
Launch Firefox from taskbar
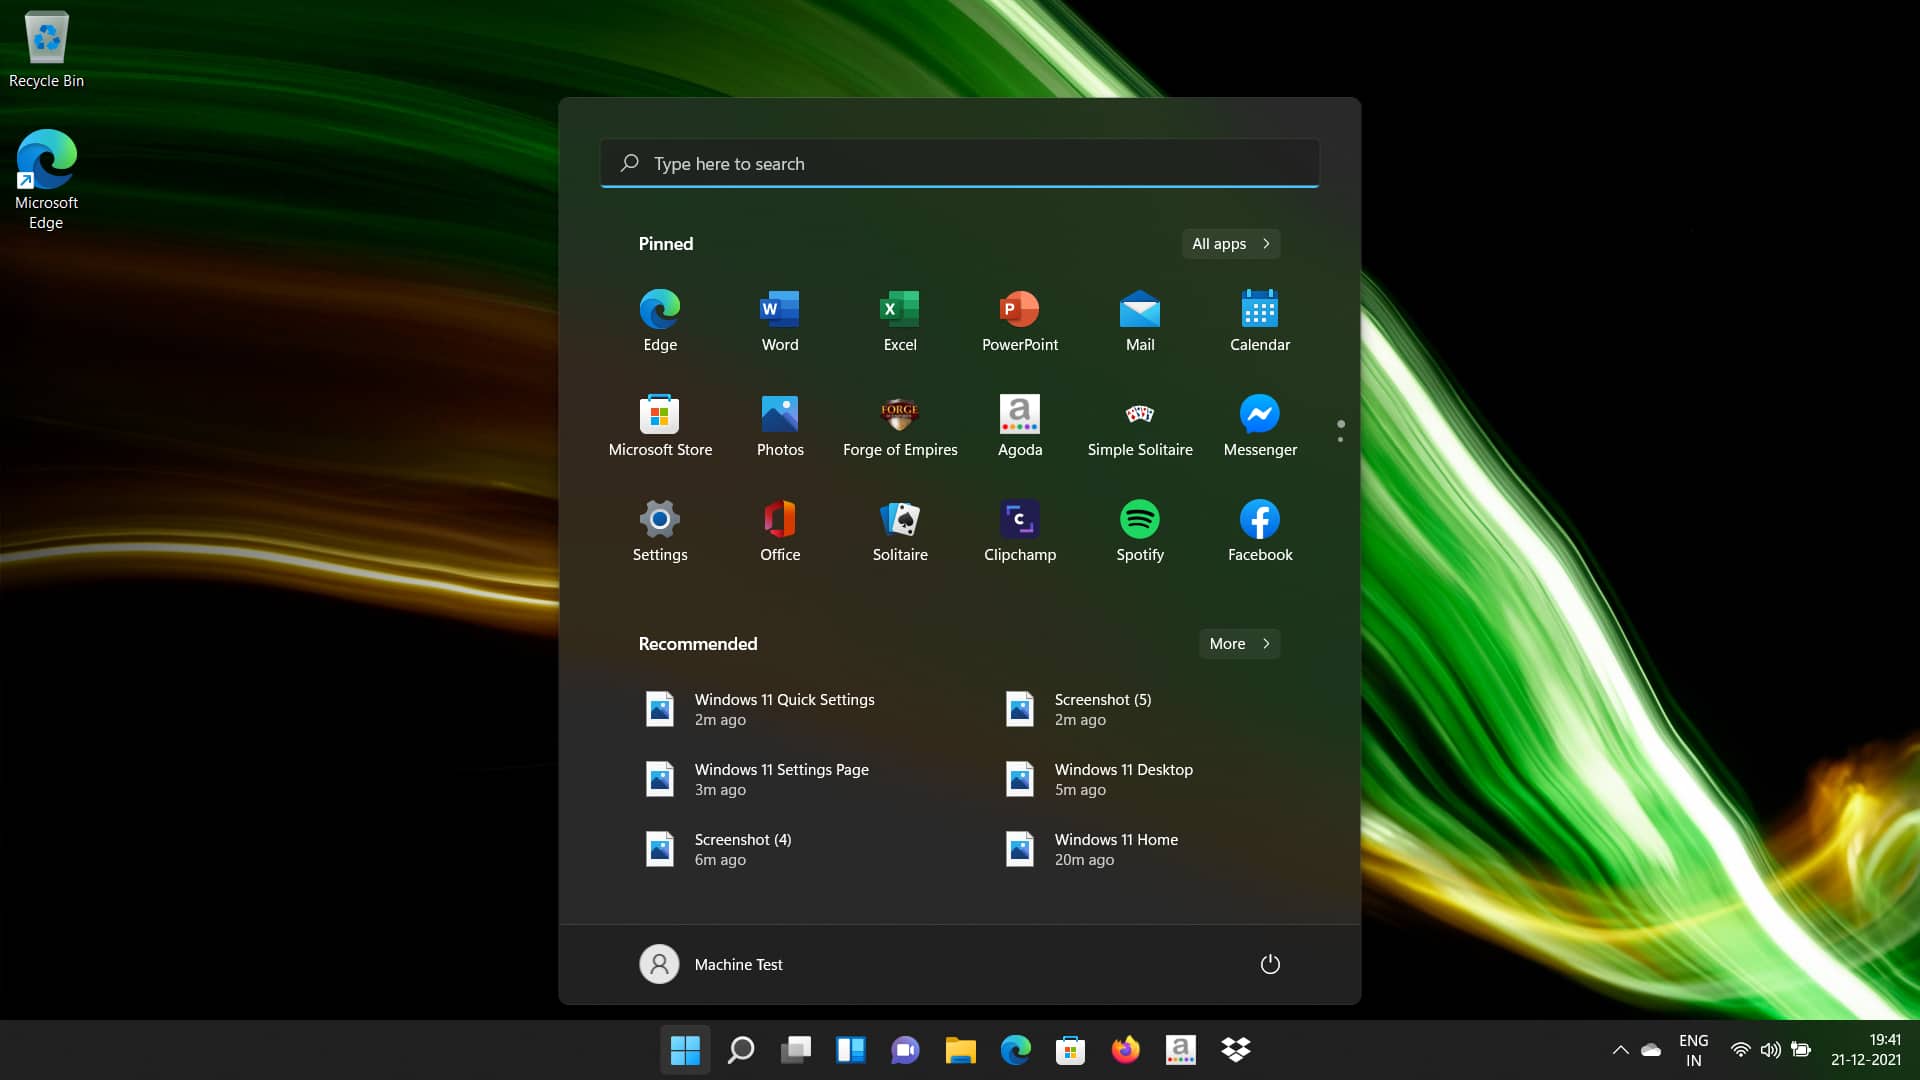pos(1126,1050)
